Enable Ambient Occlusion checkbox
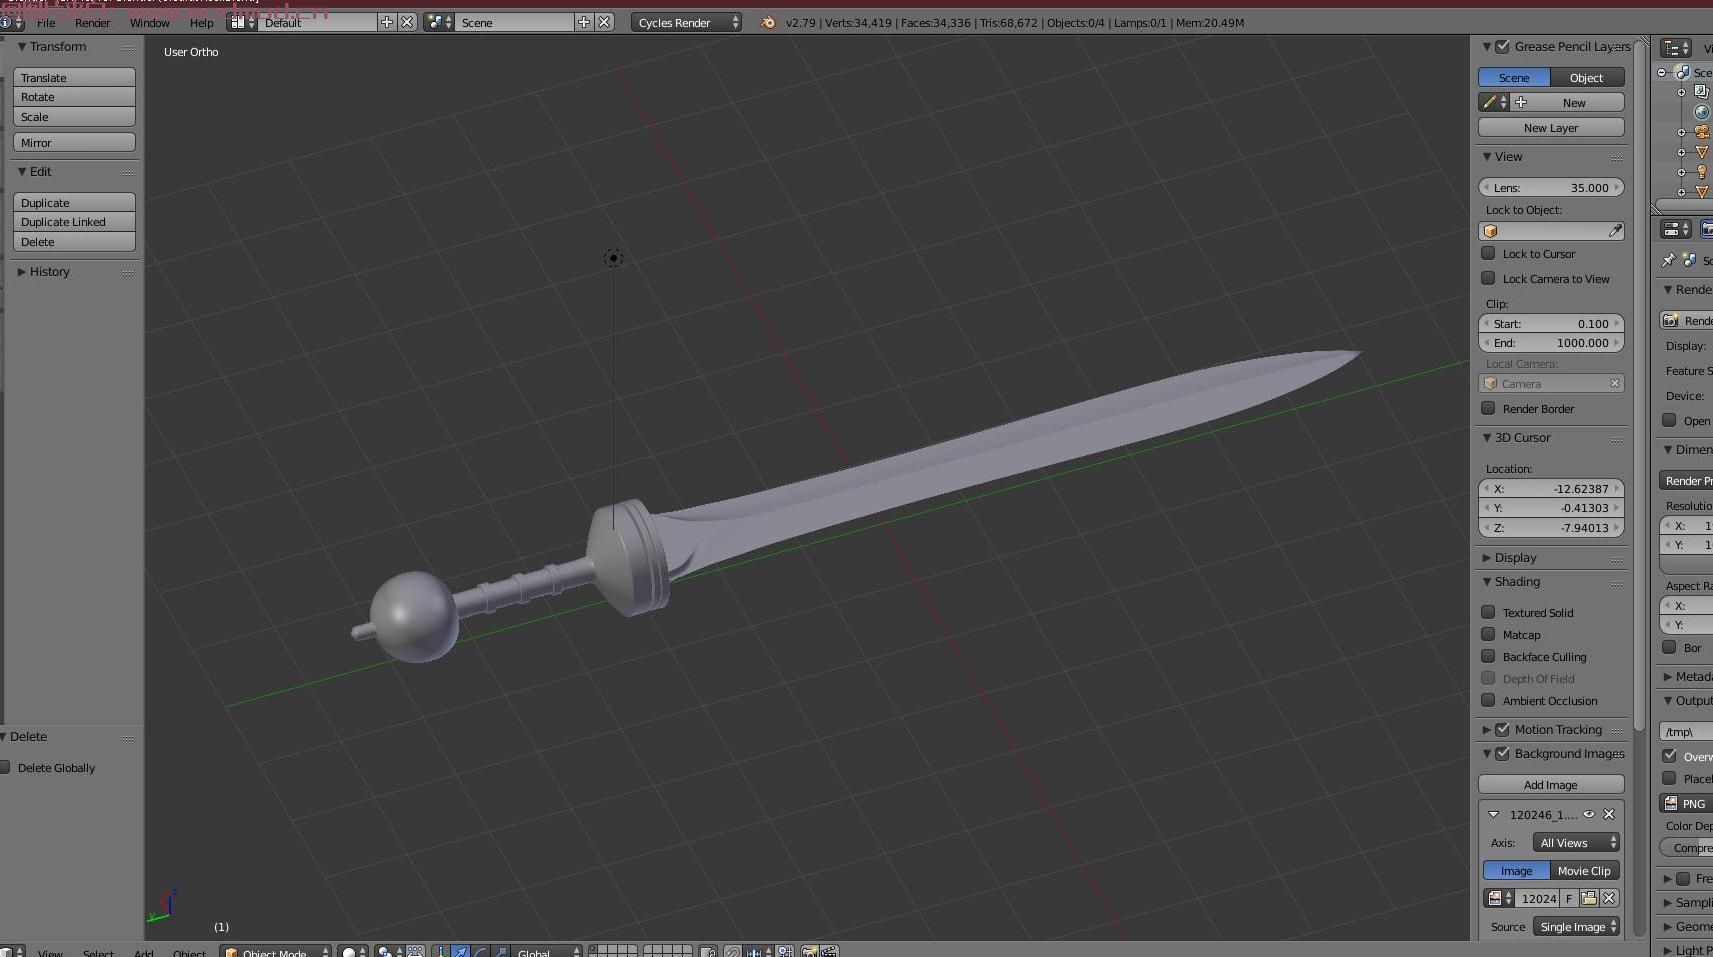 [1488, 701]
